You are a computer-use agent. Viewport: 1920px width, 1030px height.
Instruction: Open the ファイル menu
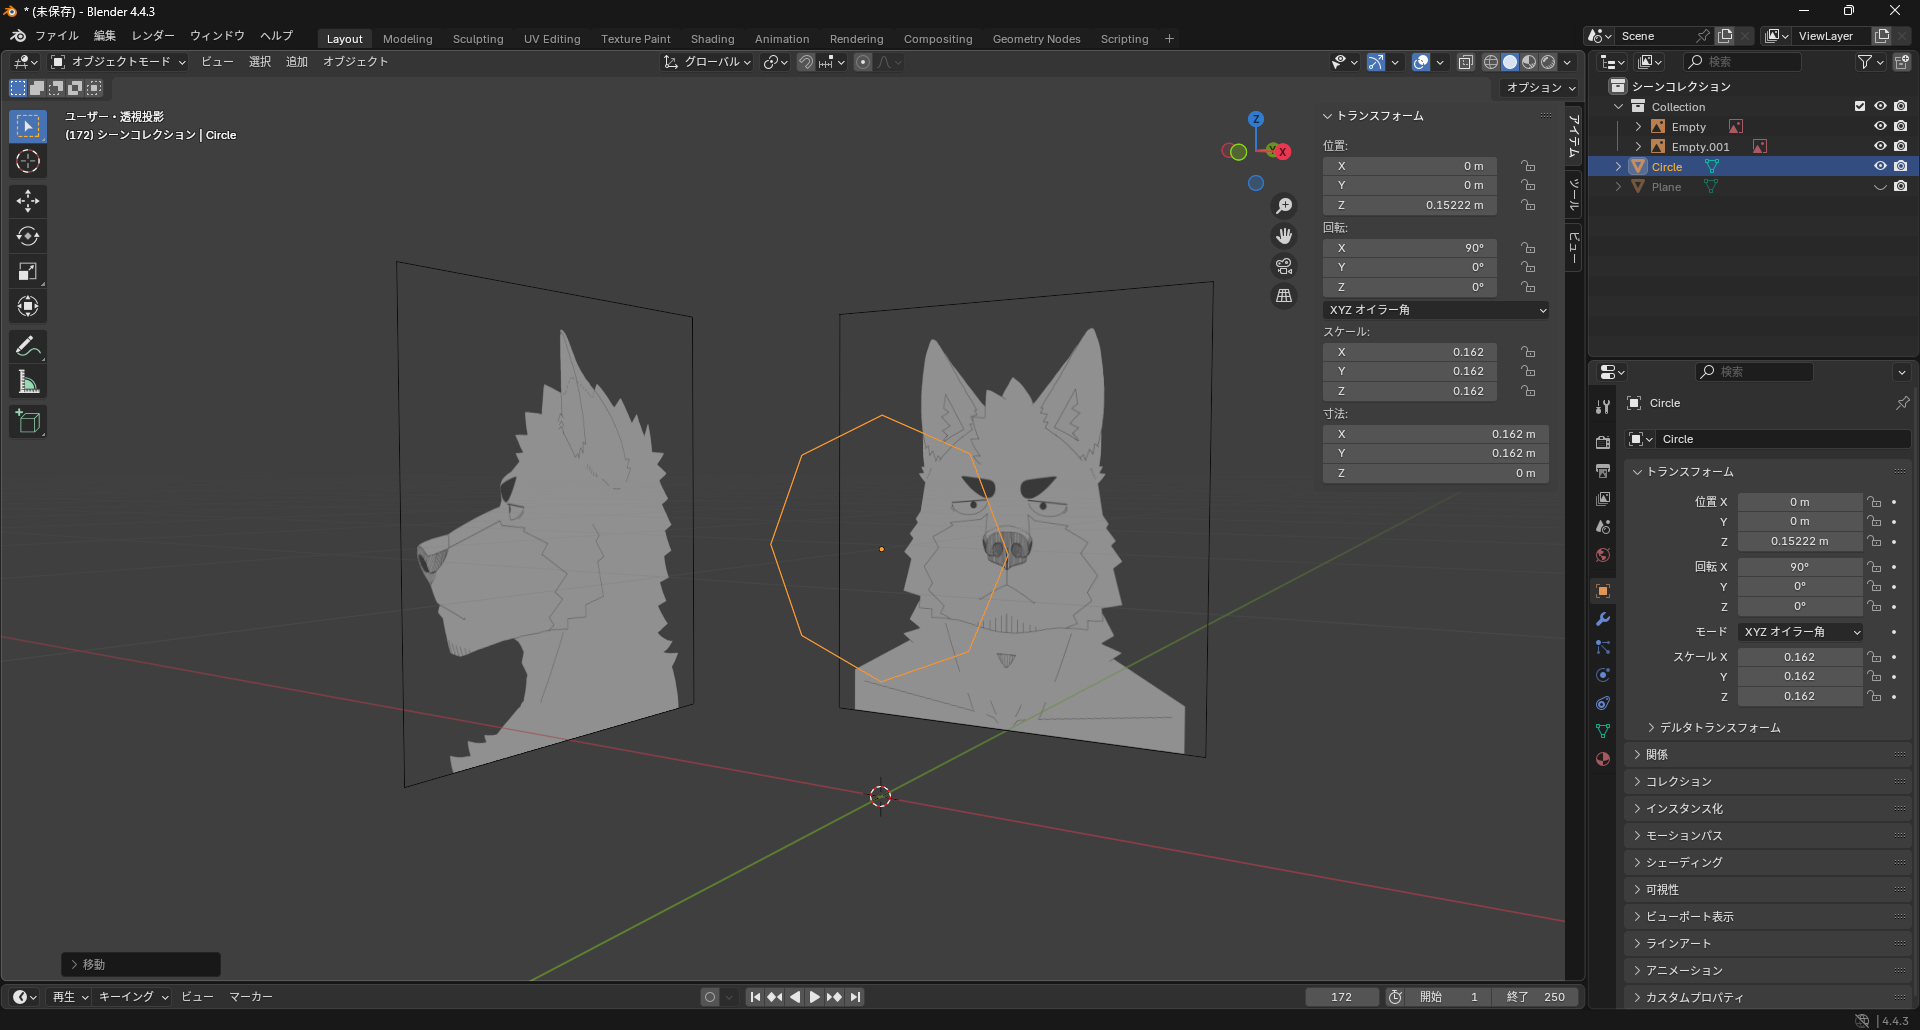56,36
